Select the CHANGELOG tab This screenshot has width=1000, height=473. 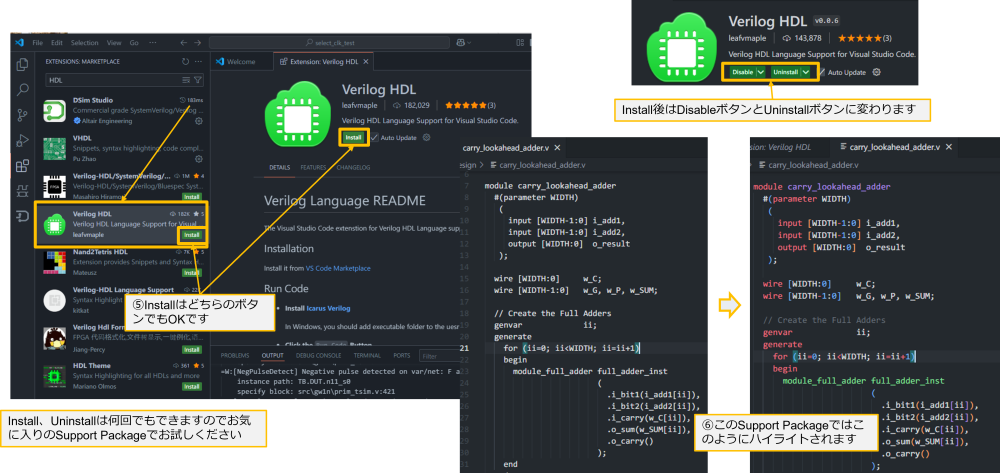pyautogui.click(x=353, y=168)
